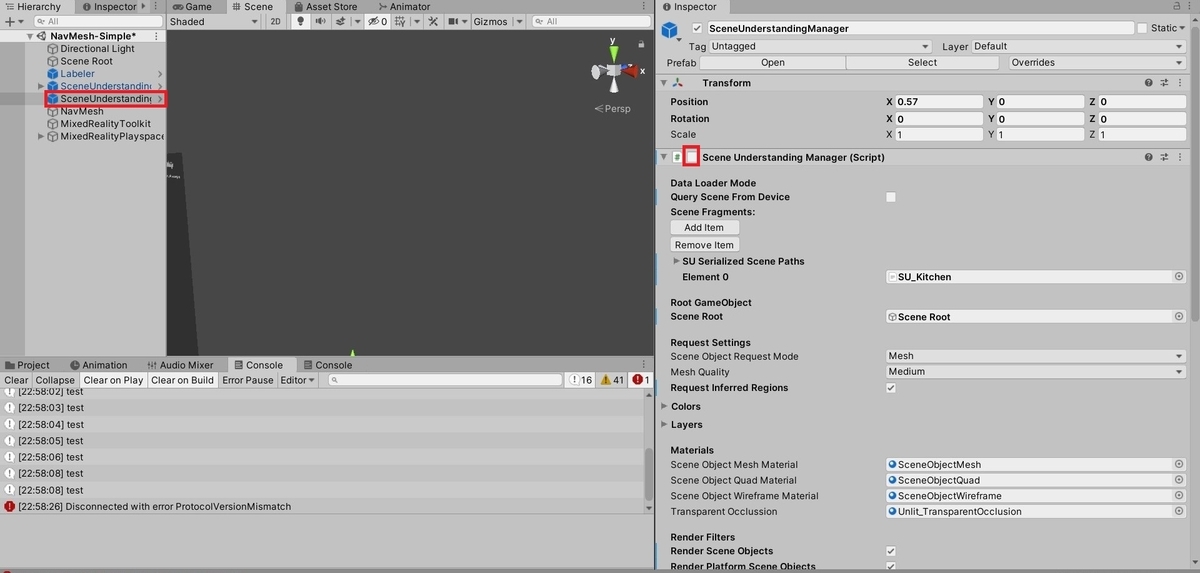Open the Tag Untagged dropdown
Image resolution: width=1200 pixels, height=573 pixels.
[821, 46]
